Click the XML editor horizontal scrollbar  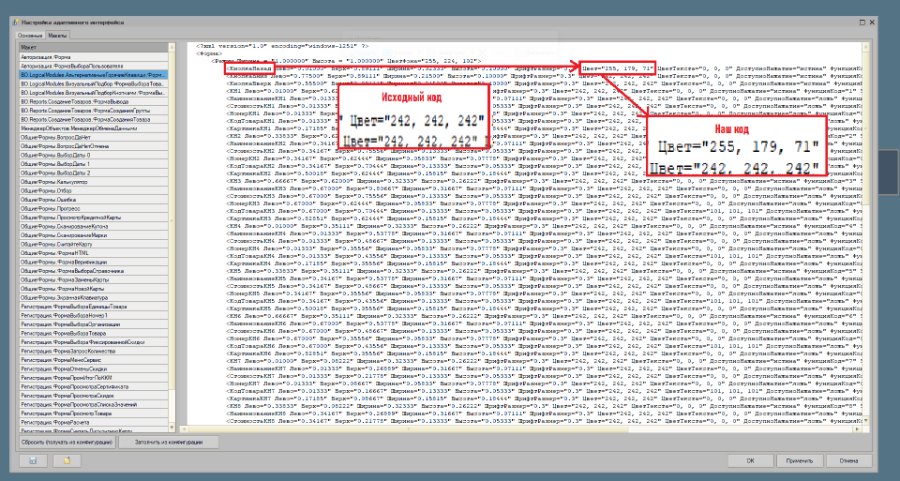click(x=519, y=429)
